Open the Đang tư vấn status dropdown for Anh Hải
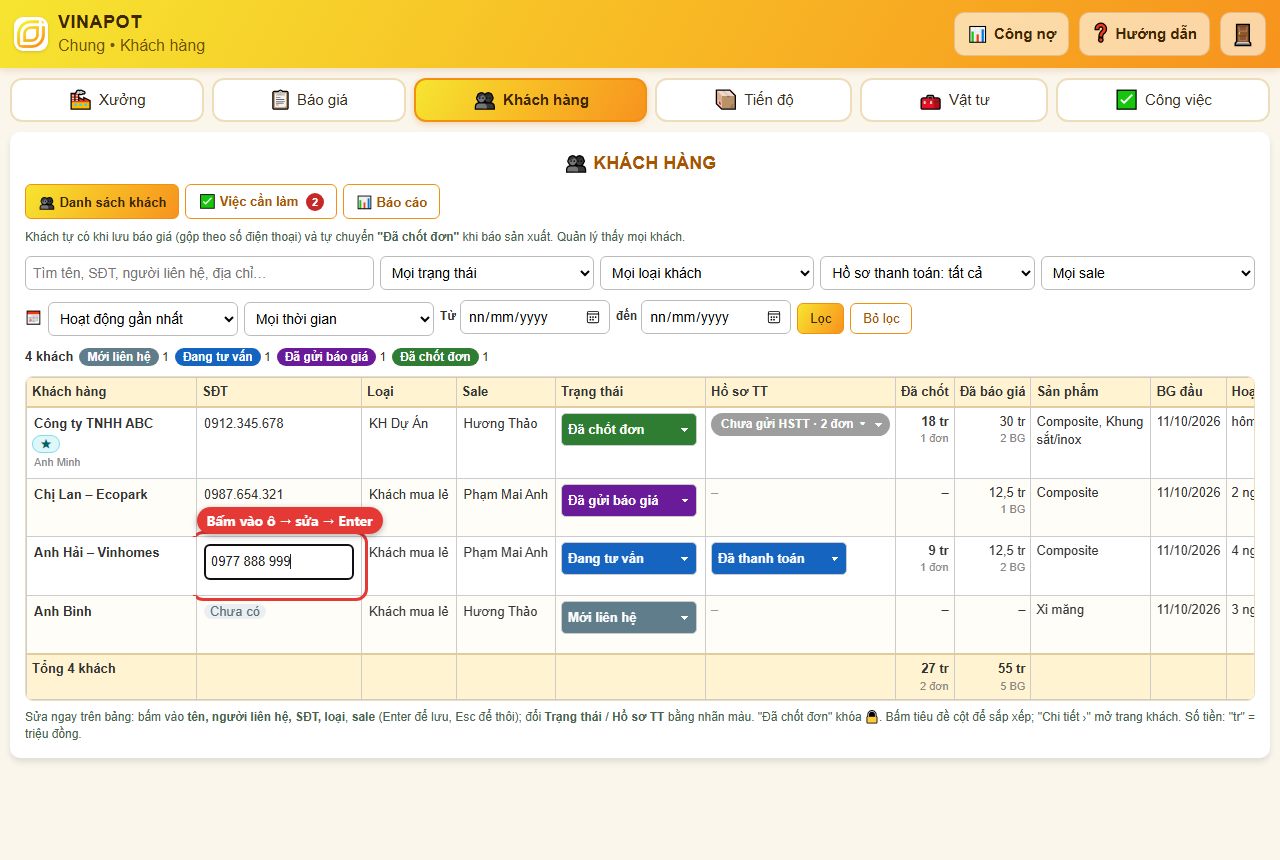The width and height of the screenshot is (1280, 860). 628,558
